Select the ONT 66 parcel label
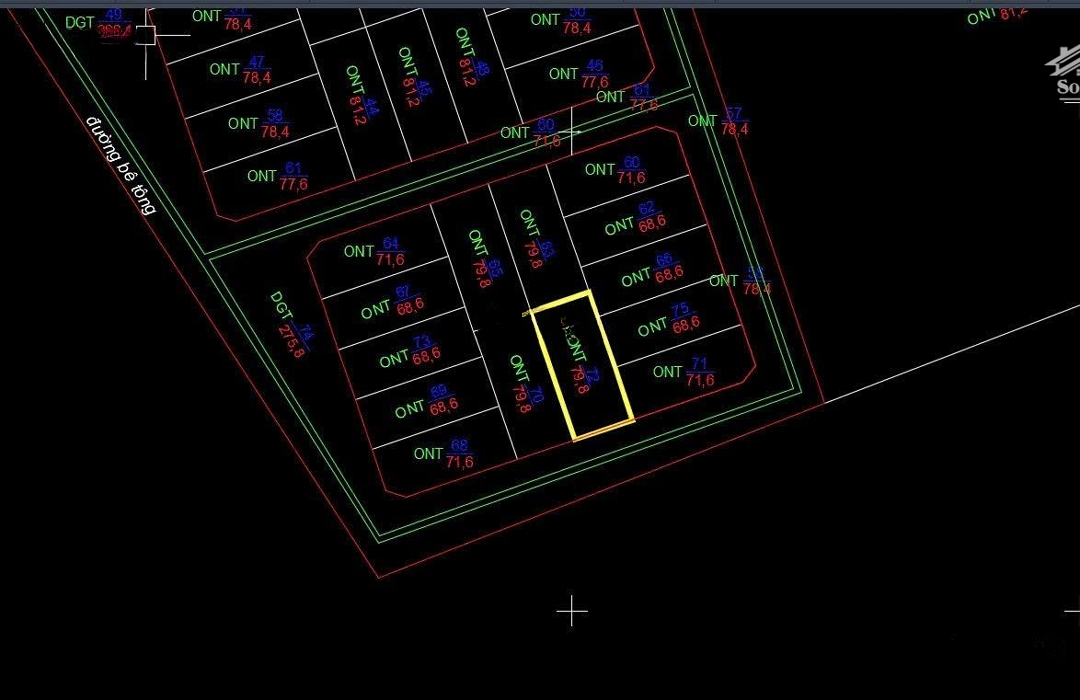1080x700 pixels. pos(651,272)
